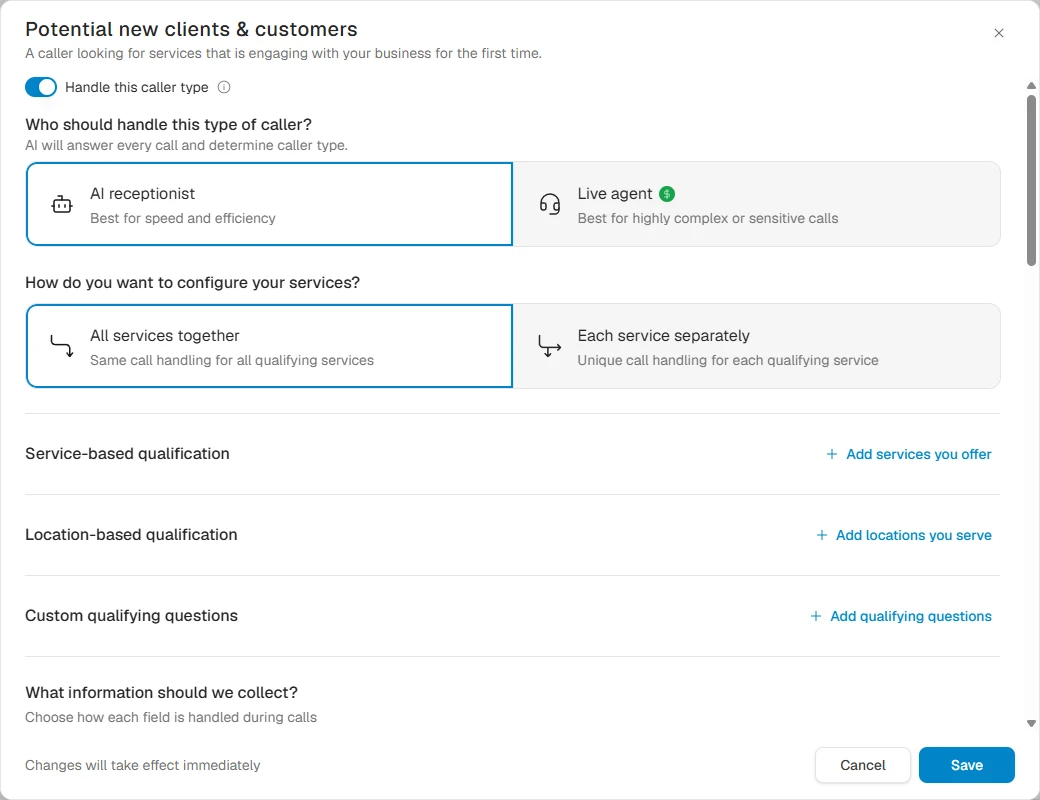
Task: Click the Location-based qualification heading
Action: pyautogui.click(x=131, y=535)
